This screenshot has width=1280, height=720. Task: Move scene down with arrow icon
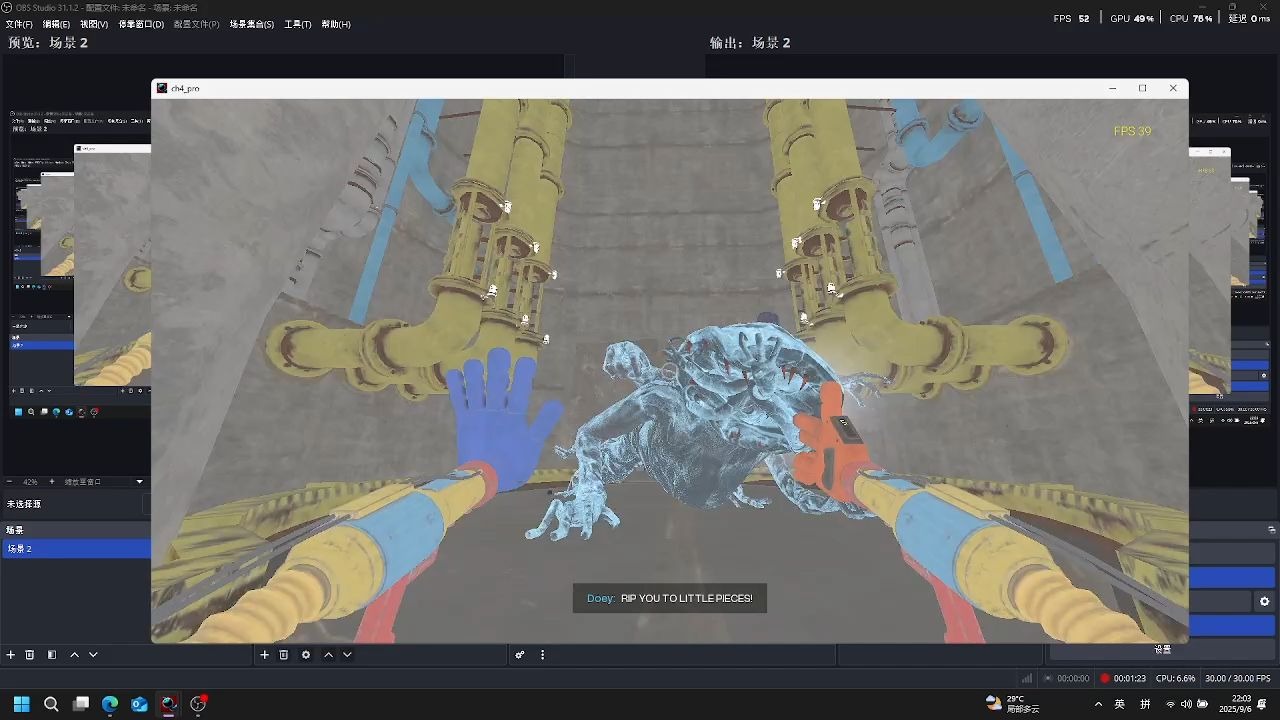coord(93,655)
